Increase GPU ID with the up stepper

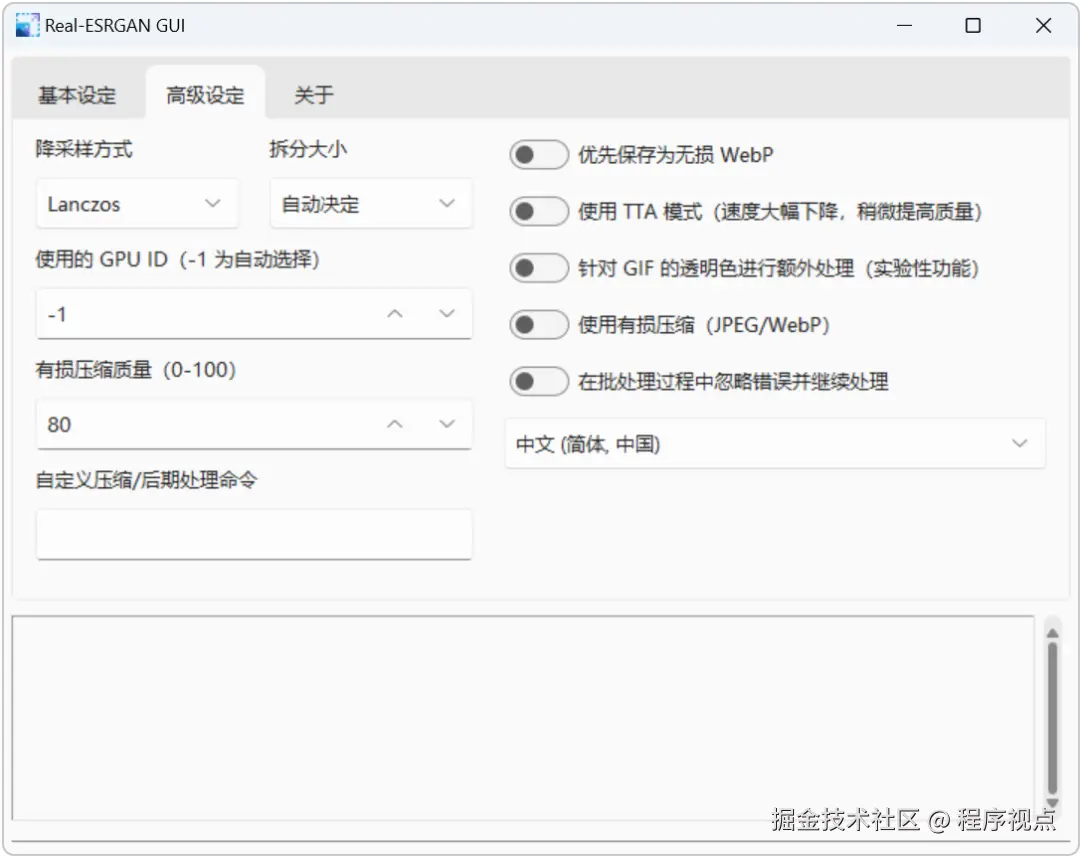coord(394,313)
